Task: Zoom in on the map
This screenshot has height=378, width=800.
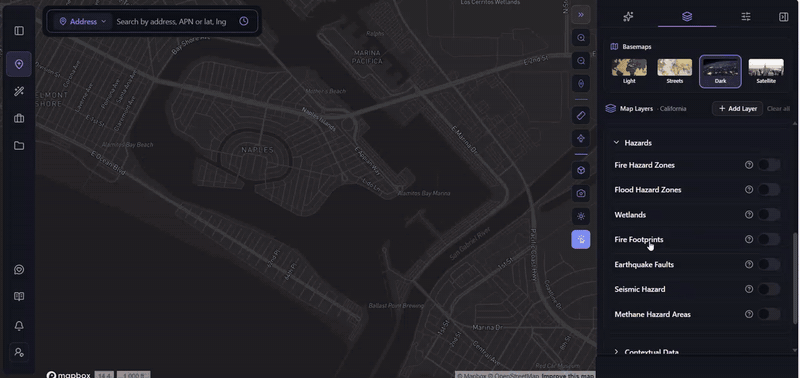Action: [x=581, y=38]
